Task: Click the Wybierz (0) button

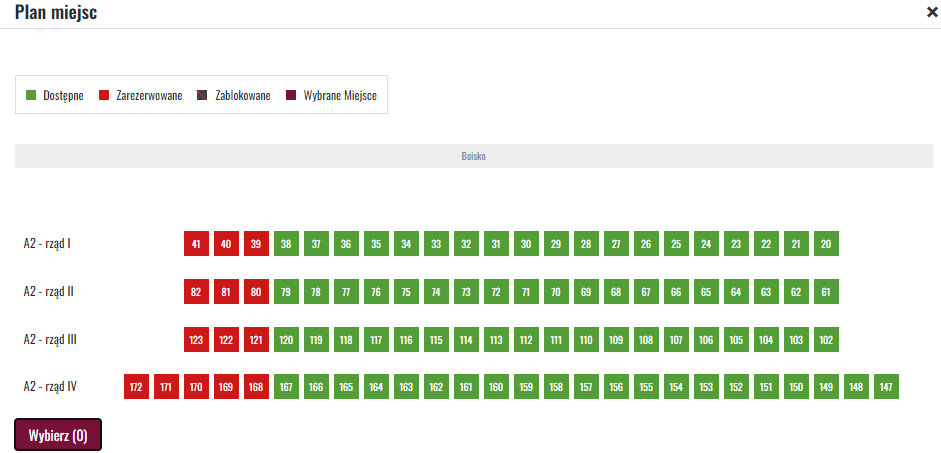Action: click(x=58, y=435)
